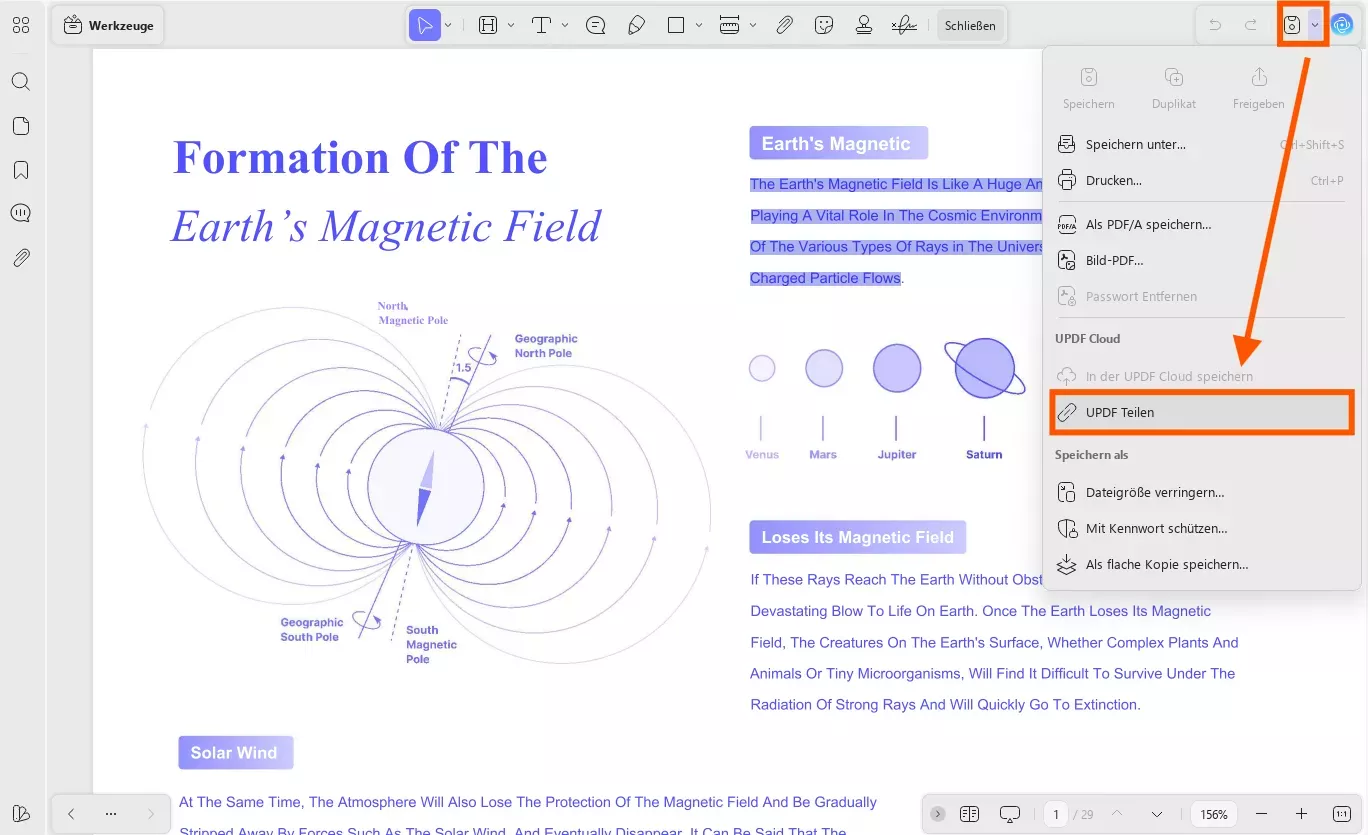Open the sticker tool
The height and width of the screenshot is (835, 1368).
tap(824, 26)
